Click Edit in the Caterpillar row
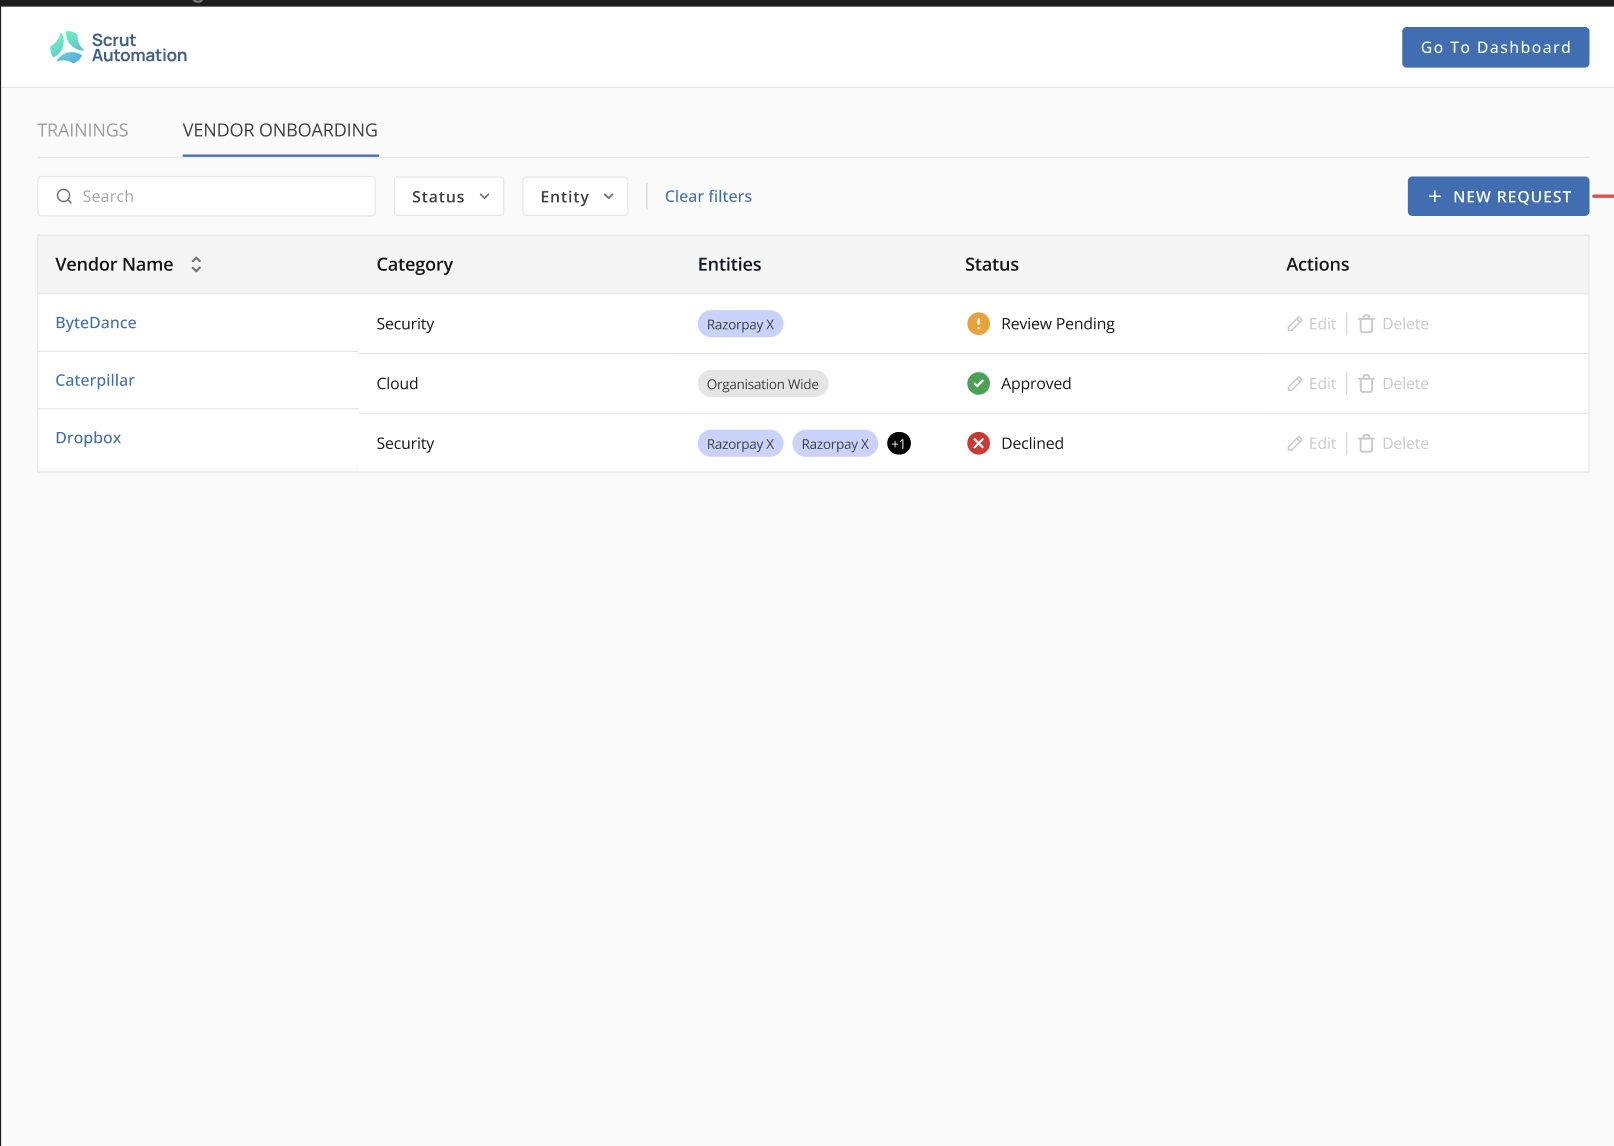Screen dimensions: 1614x1146 click(x=1322, y=384)
